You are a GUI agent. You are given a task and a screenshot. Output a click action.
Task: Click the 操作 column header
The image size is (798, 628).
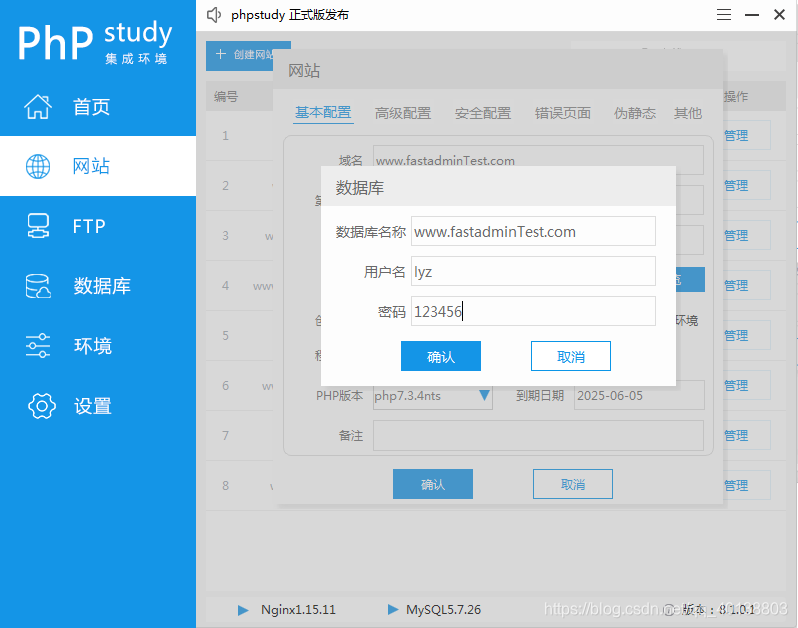pyautogui.click(x=736, y=97)
